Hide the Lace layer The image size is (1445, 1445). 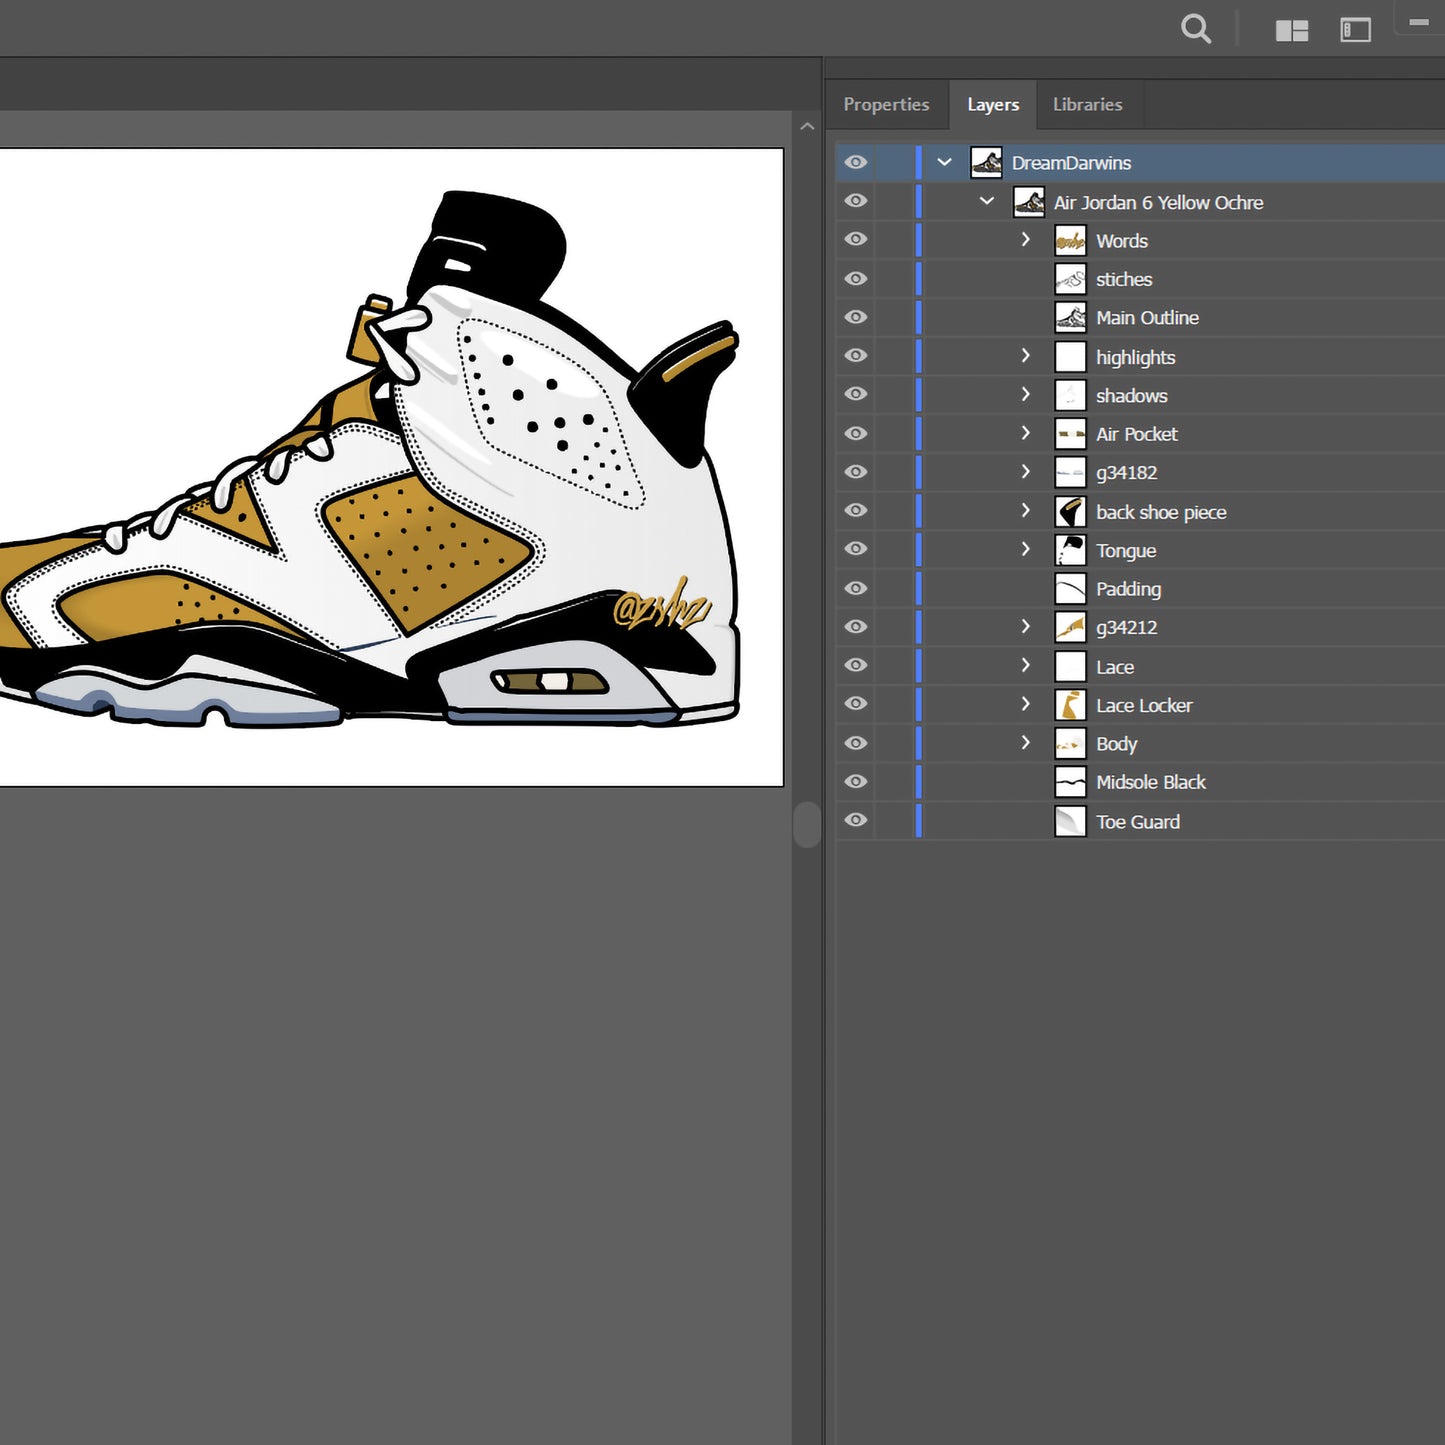[856, 665]
